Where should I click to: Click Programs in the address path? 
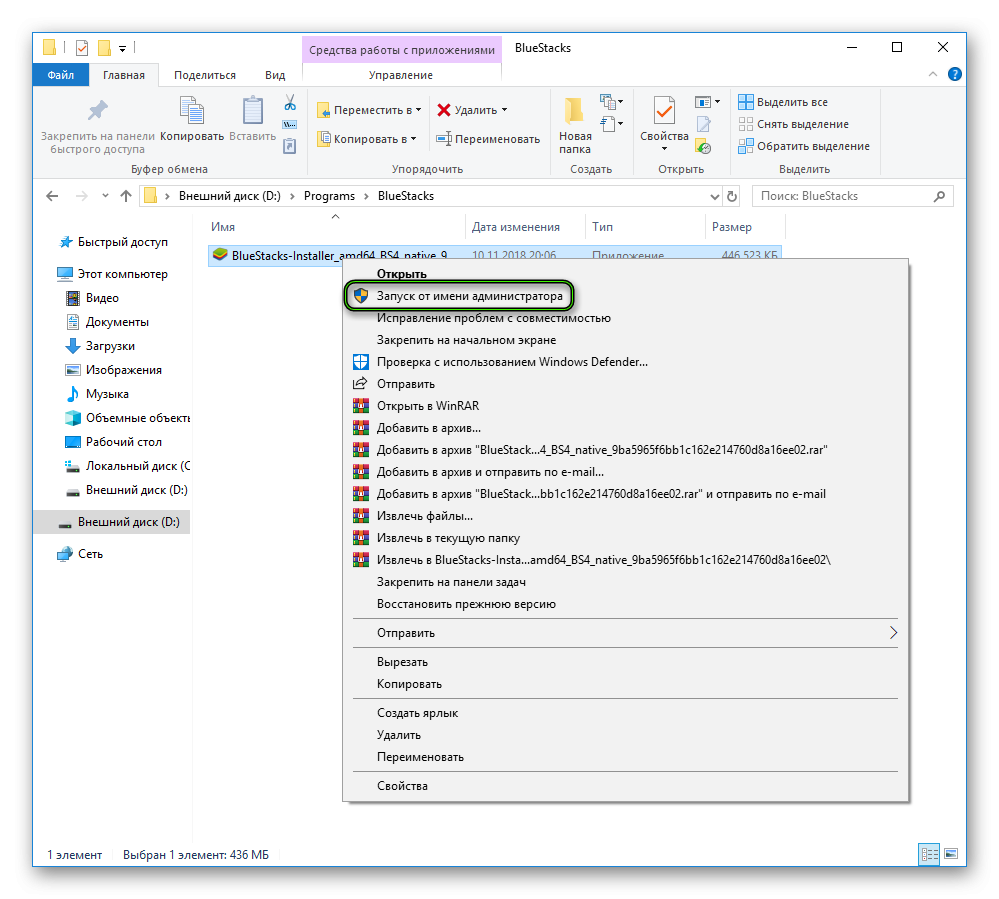(x=329, y=196)
